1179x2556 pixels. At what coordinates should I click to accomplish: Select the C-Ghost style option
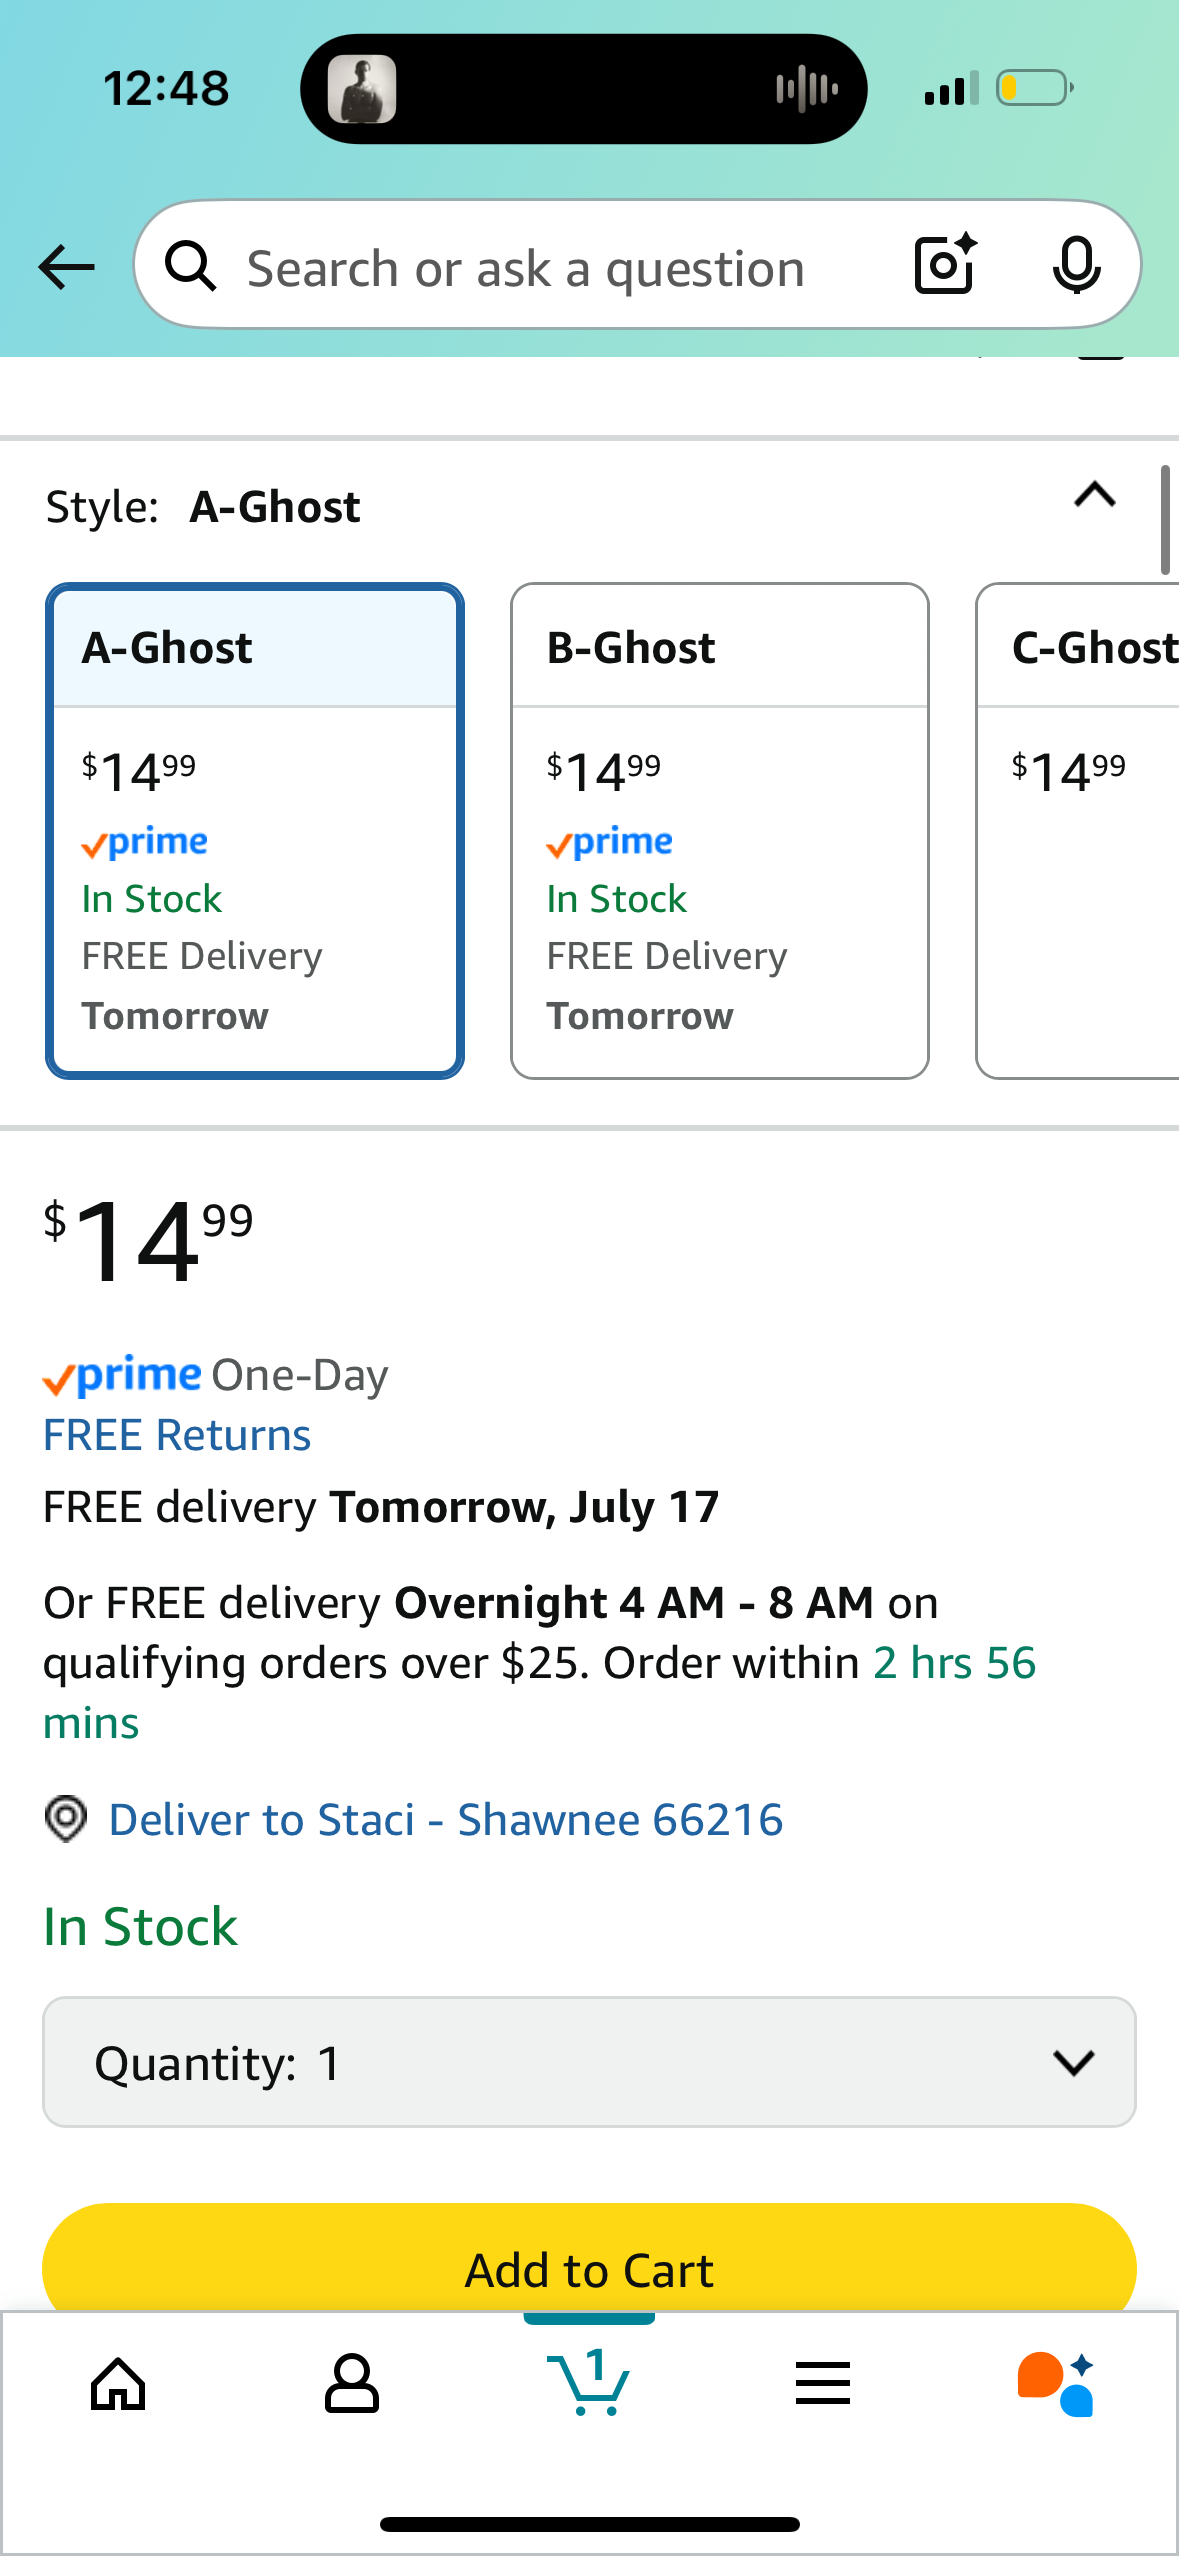point(1078,831)
